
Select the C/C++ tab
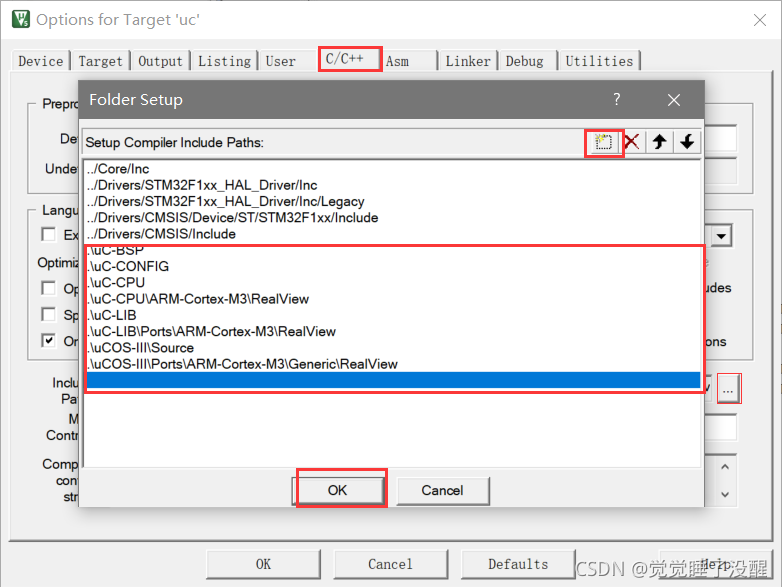coord(350,59)
